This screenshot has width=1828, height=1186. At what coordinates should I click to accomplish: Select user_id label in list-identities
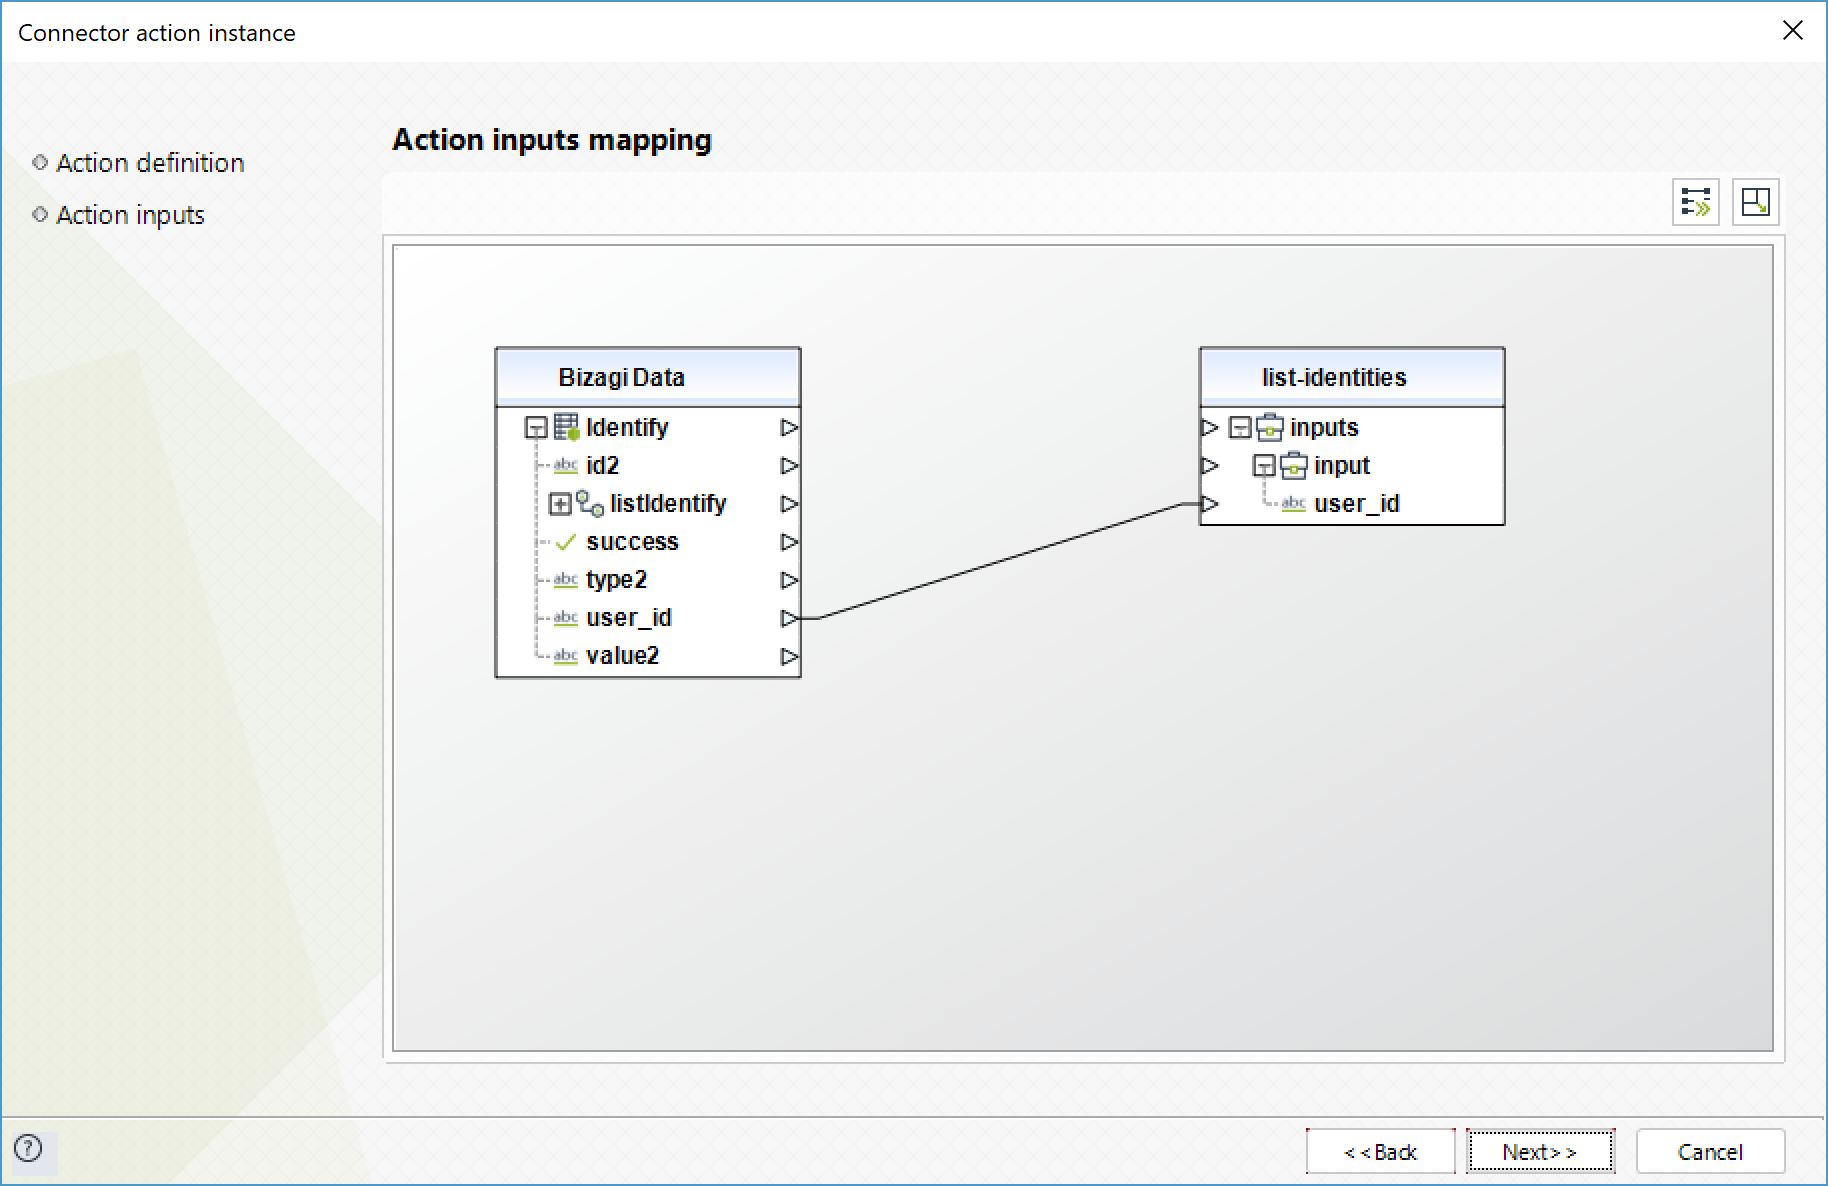pos(1357,504)
